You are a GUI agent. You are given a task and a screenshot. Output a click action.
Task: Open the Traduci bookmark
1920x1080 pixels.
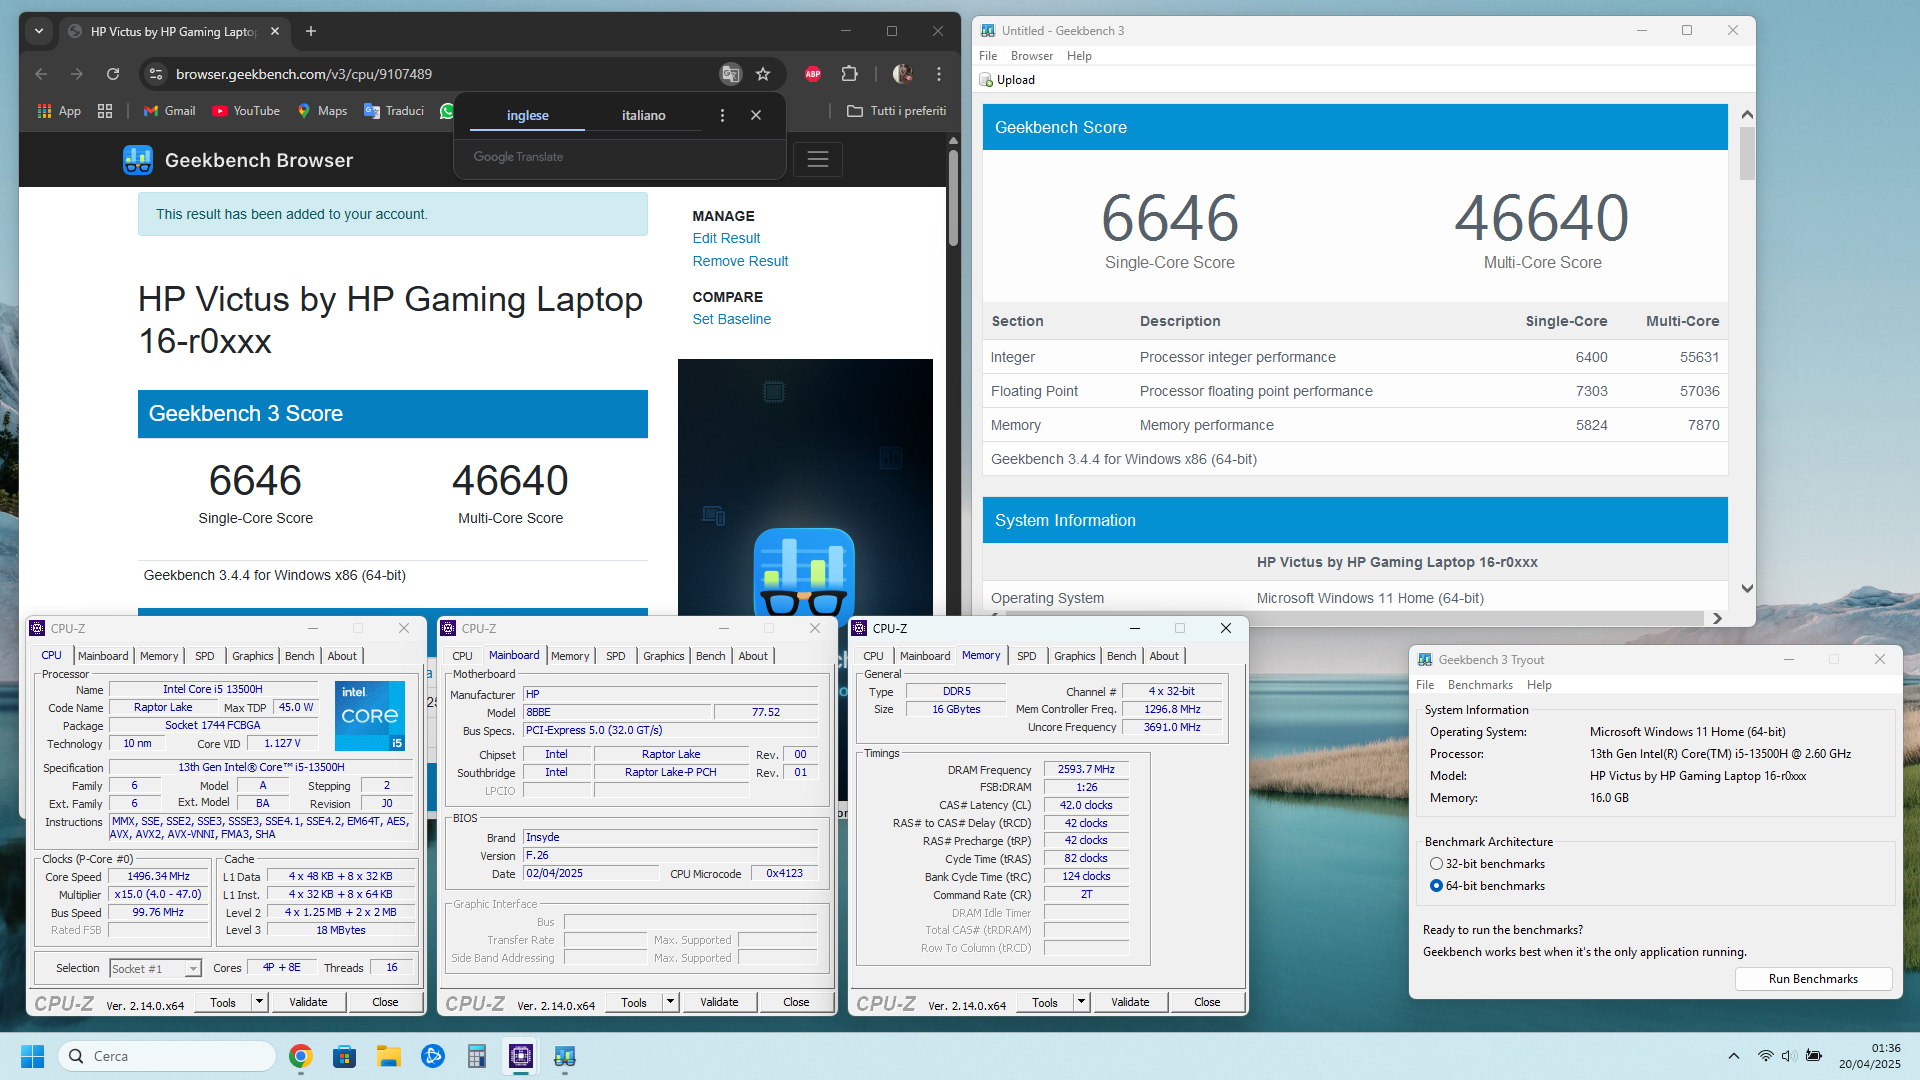pyautogui.click(x=394, y=111)
